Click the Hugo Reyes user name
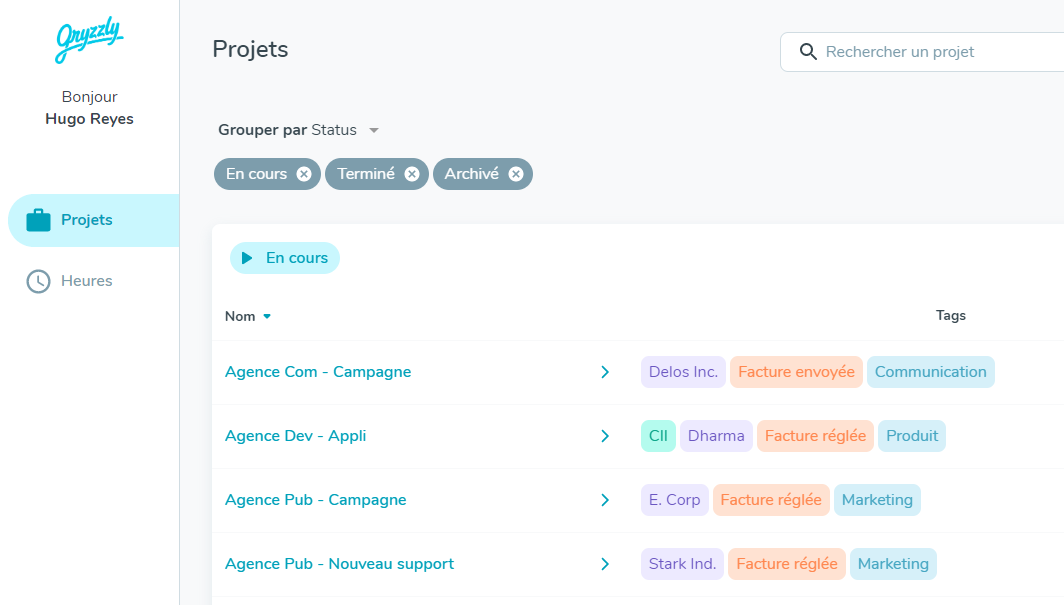This screenshot has width=1064, height=605. 90,119
